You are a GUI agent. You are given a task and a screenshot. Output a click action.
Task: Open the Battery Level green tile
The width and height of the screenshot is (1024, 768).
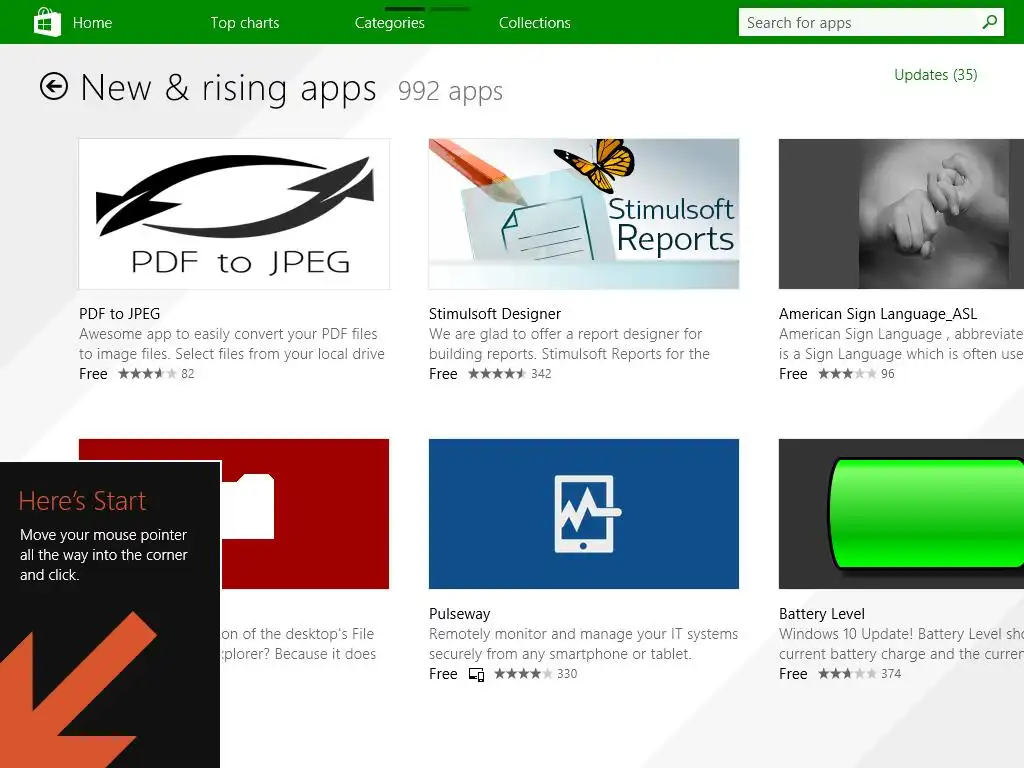coord(901,514)
